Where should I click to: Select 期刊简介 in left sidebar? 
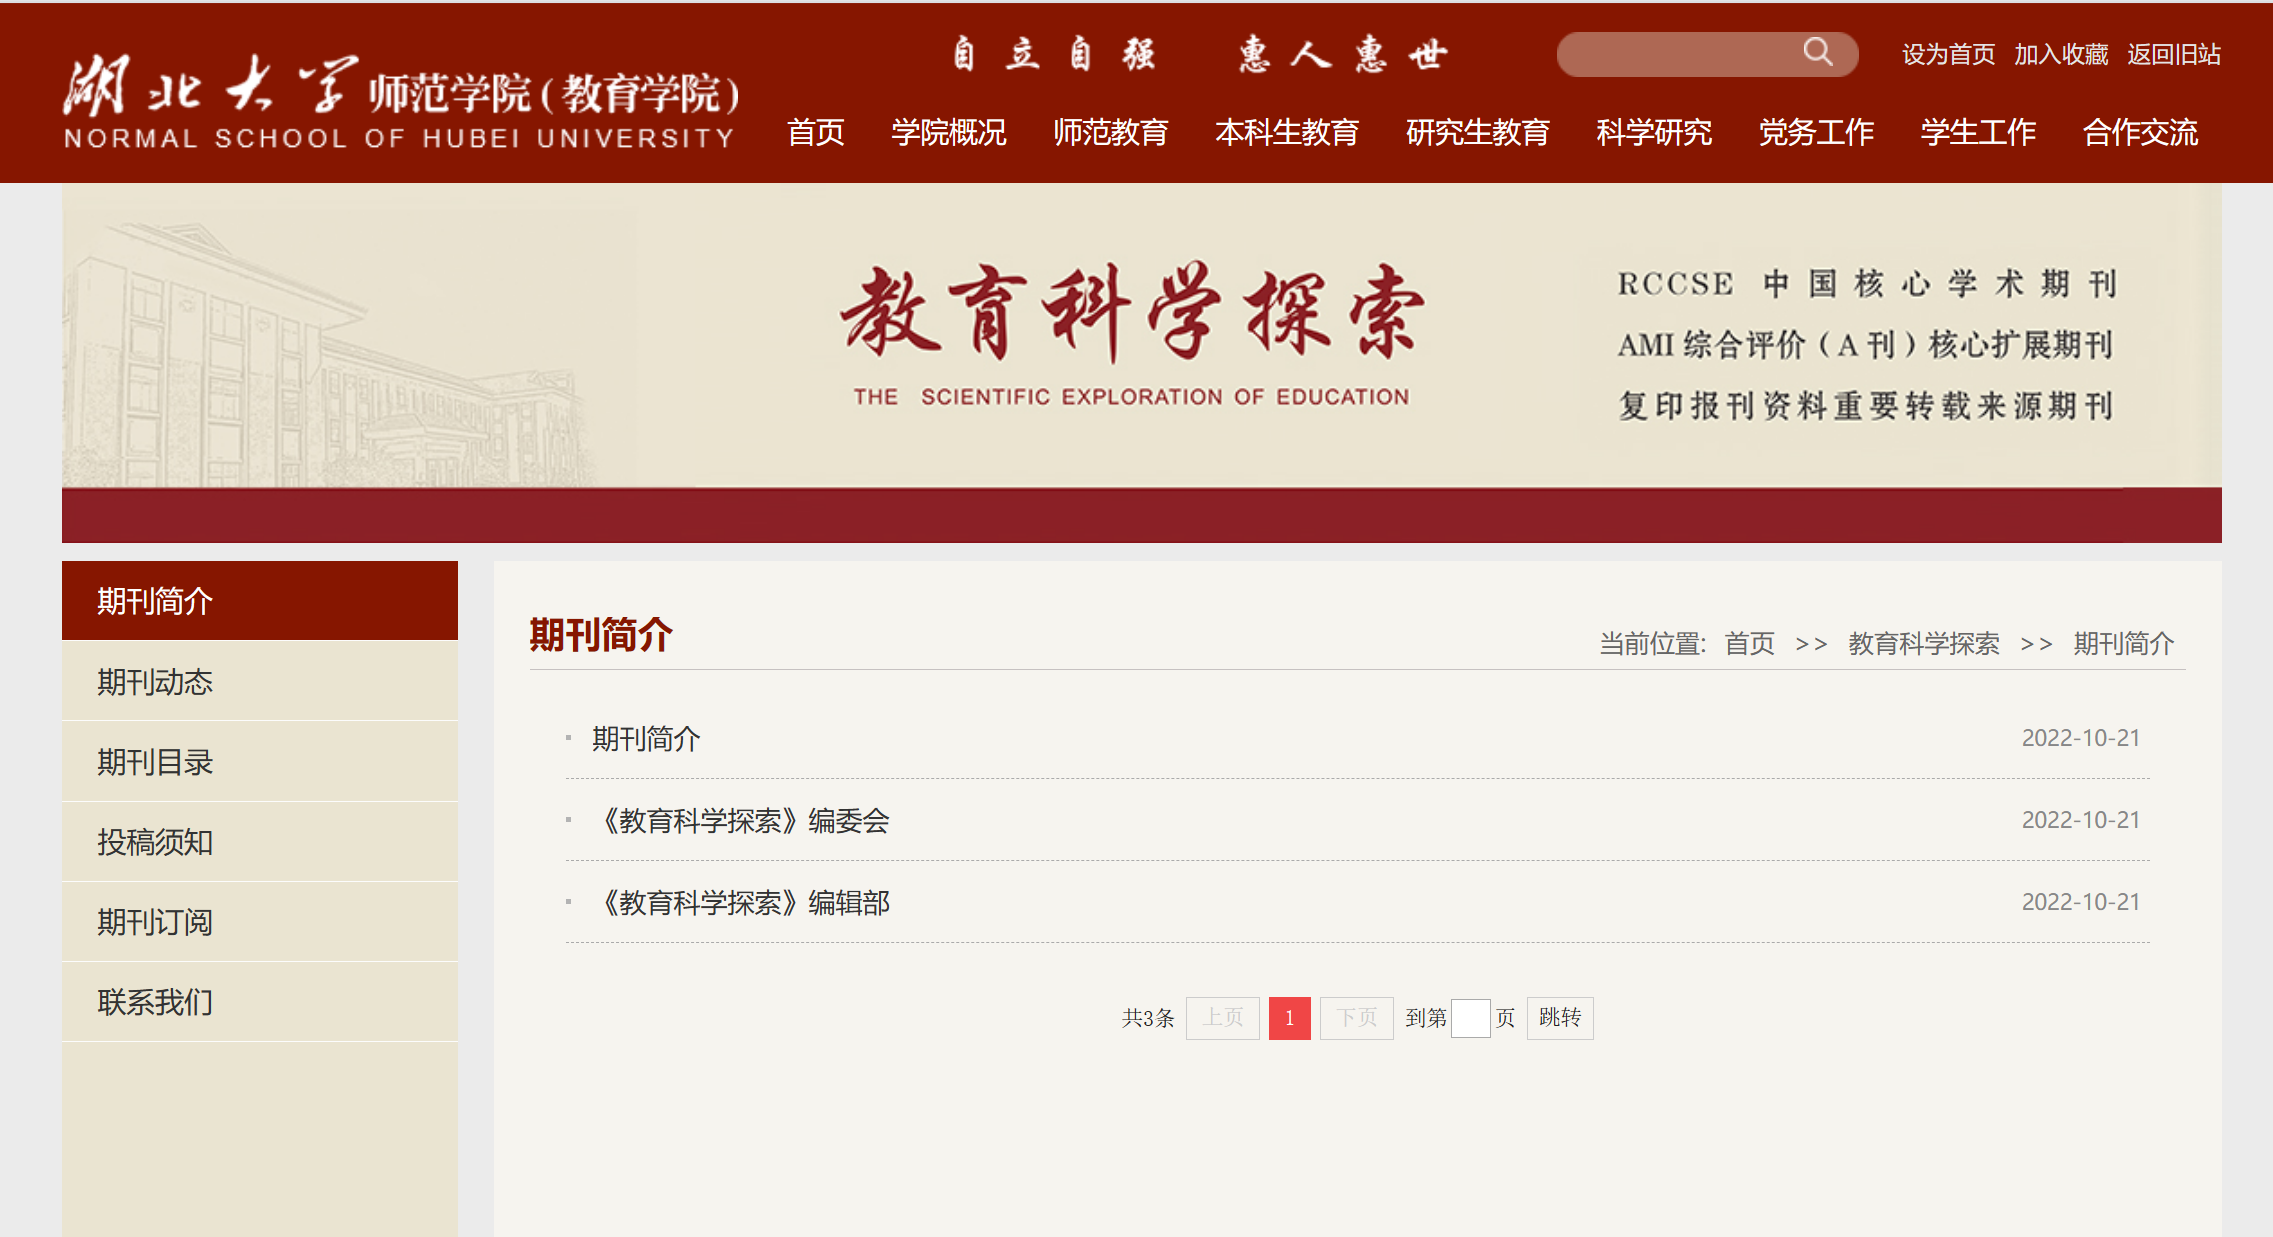pyautogui.click(x=260, y=601)
